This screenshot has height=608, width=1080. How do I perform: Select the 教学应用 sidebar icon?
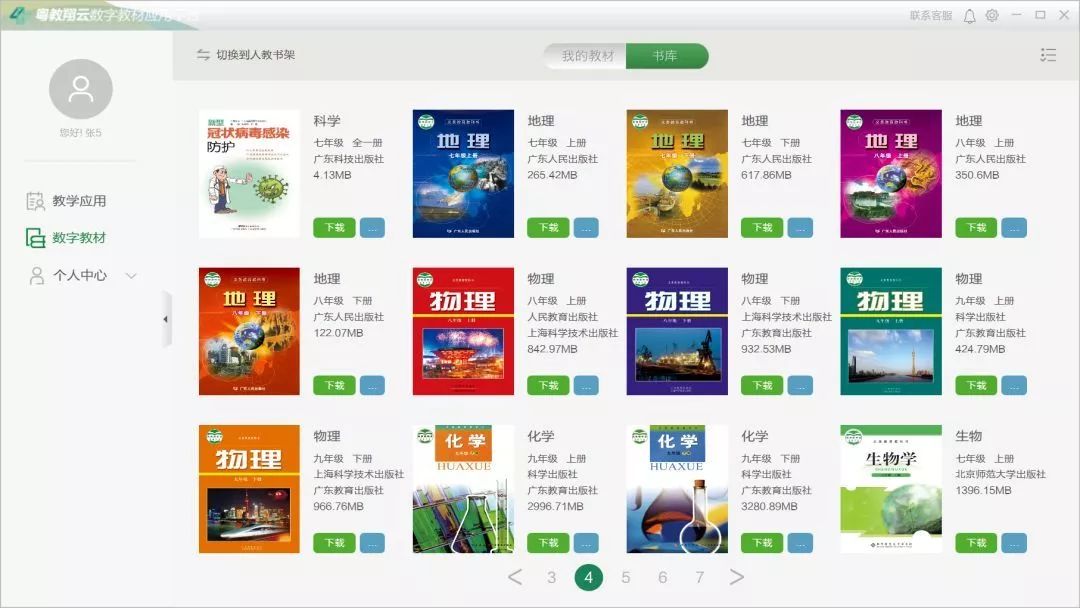(x=34, y=199)
